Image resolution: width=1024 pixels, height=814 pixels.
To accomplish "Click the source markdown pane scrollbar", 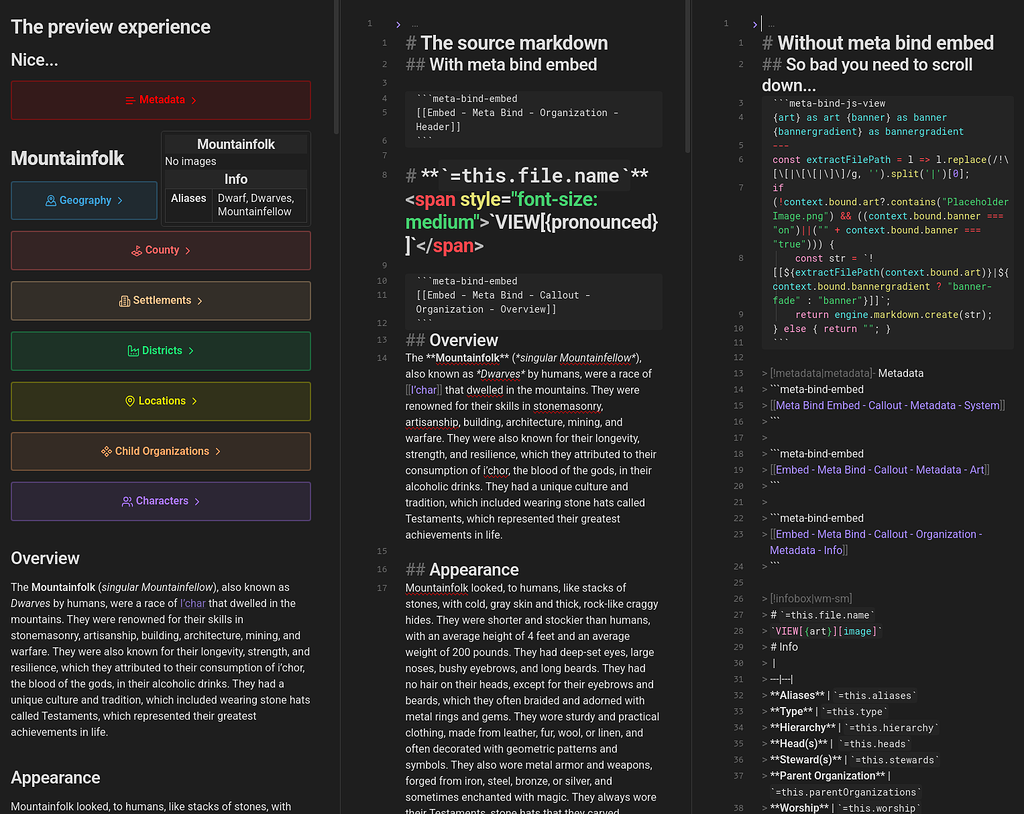I will (x=688, y=75).
